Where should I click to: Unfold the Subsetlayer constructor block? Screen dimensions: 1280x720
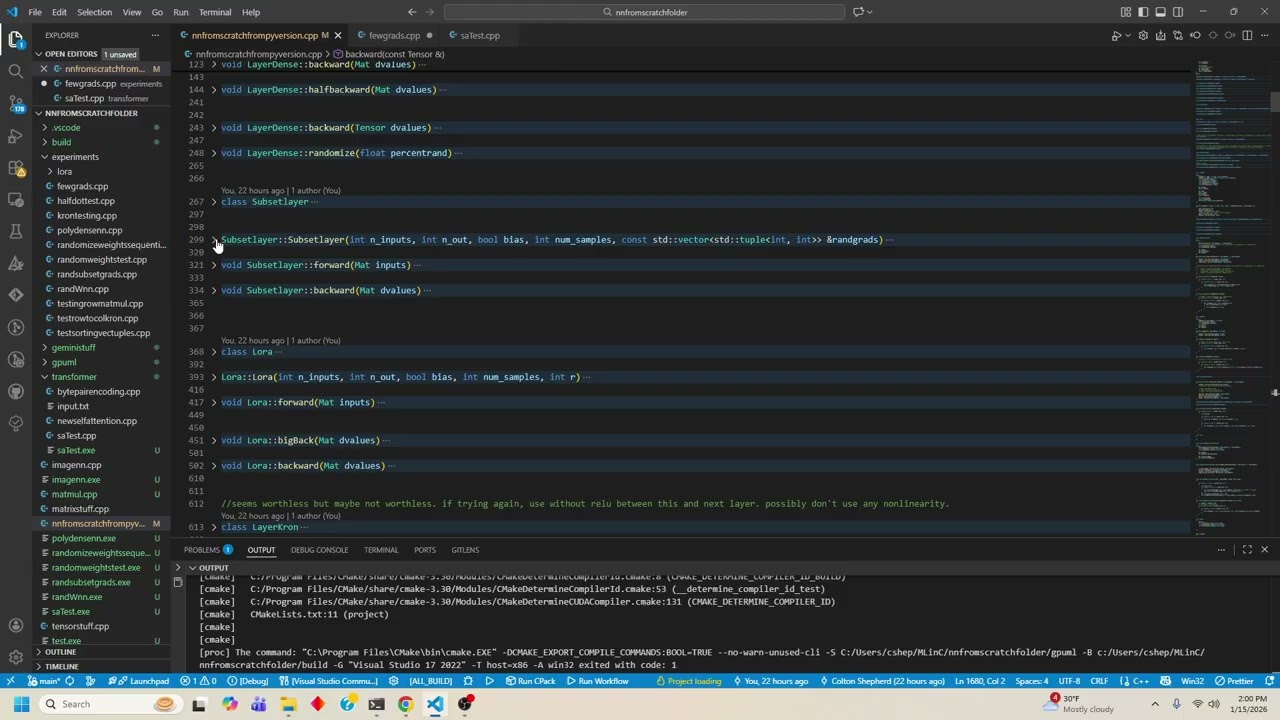tap(214, 240)
